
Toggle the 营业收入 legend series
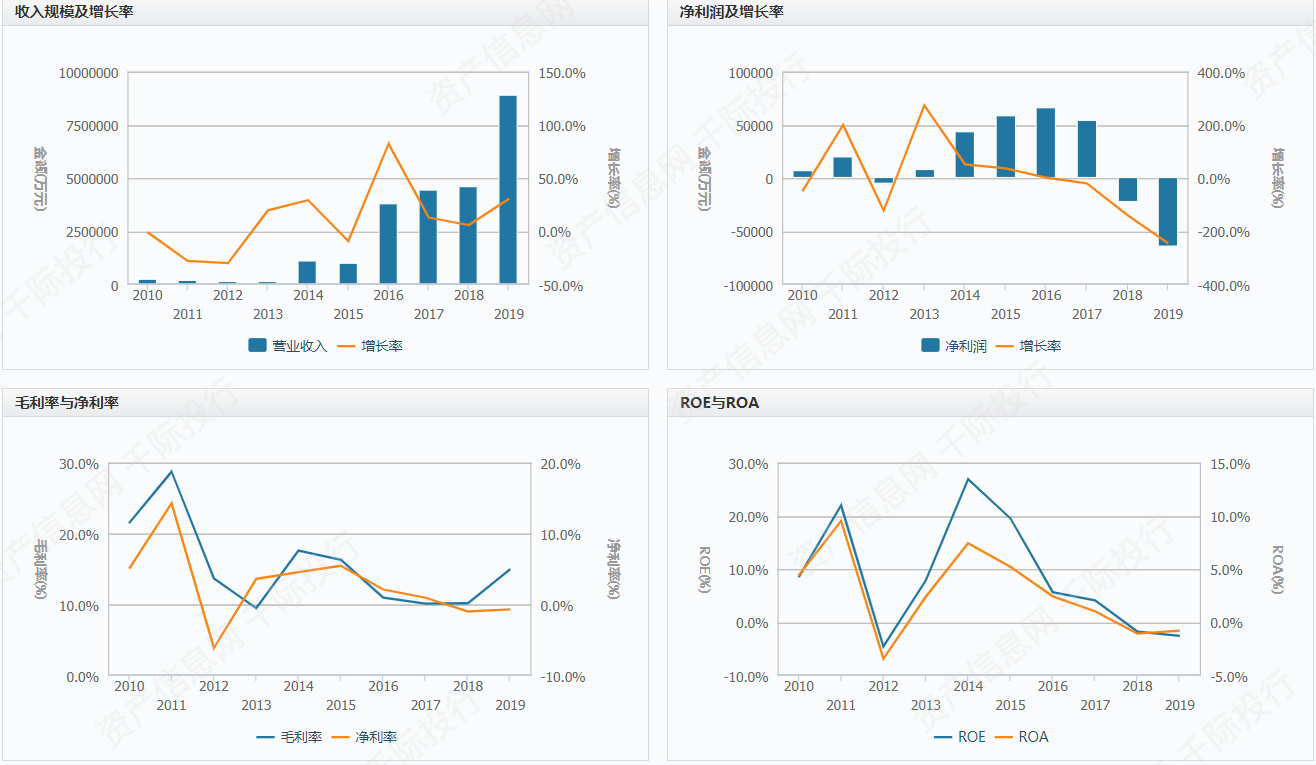[287, 346]
